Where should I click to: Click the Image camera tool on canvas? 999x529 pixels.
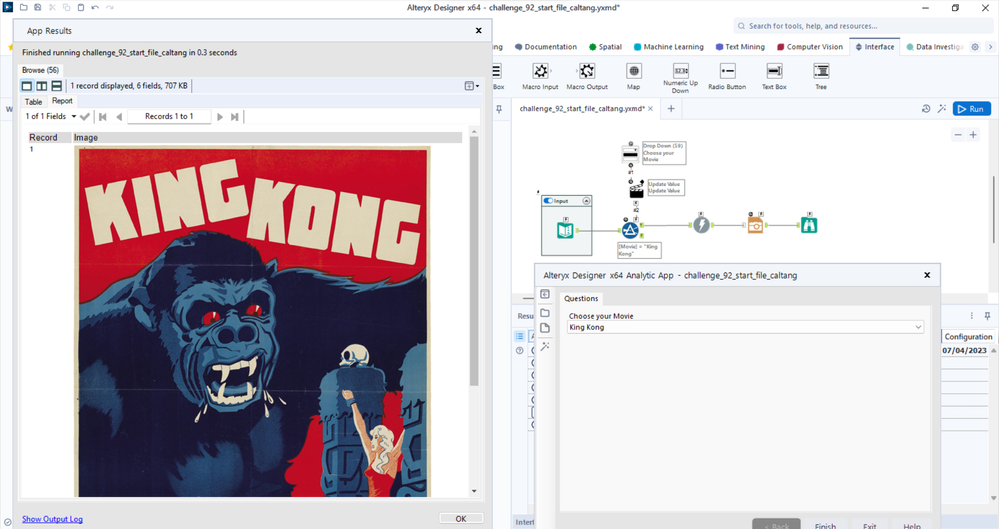755,225
